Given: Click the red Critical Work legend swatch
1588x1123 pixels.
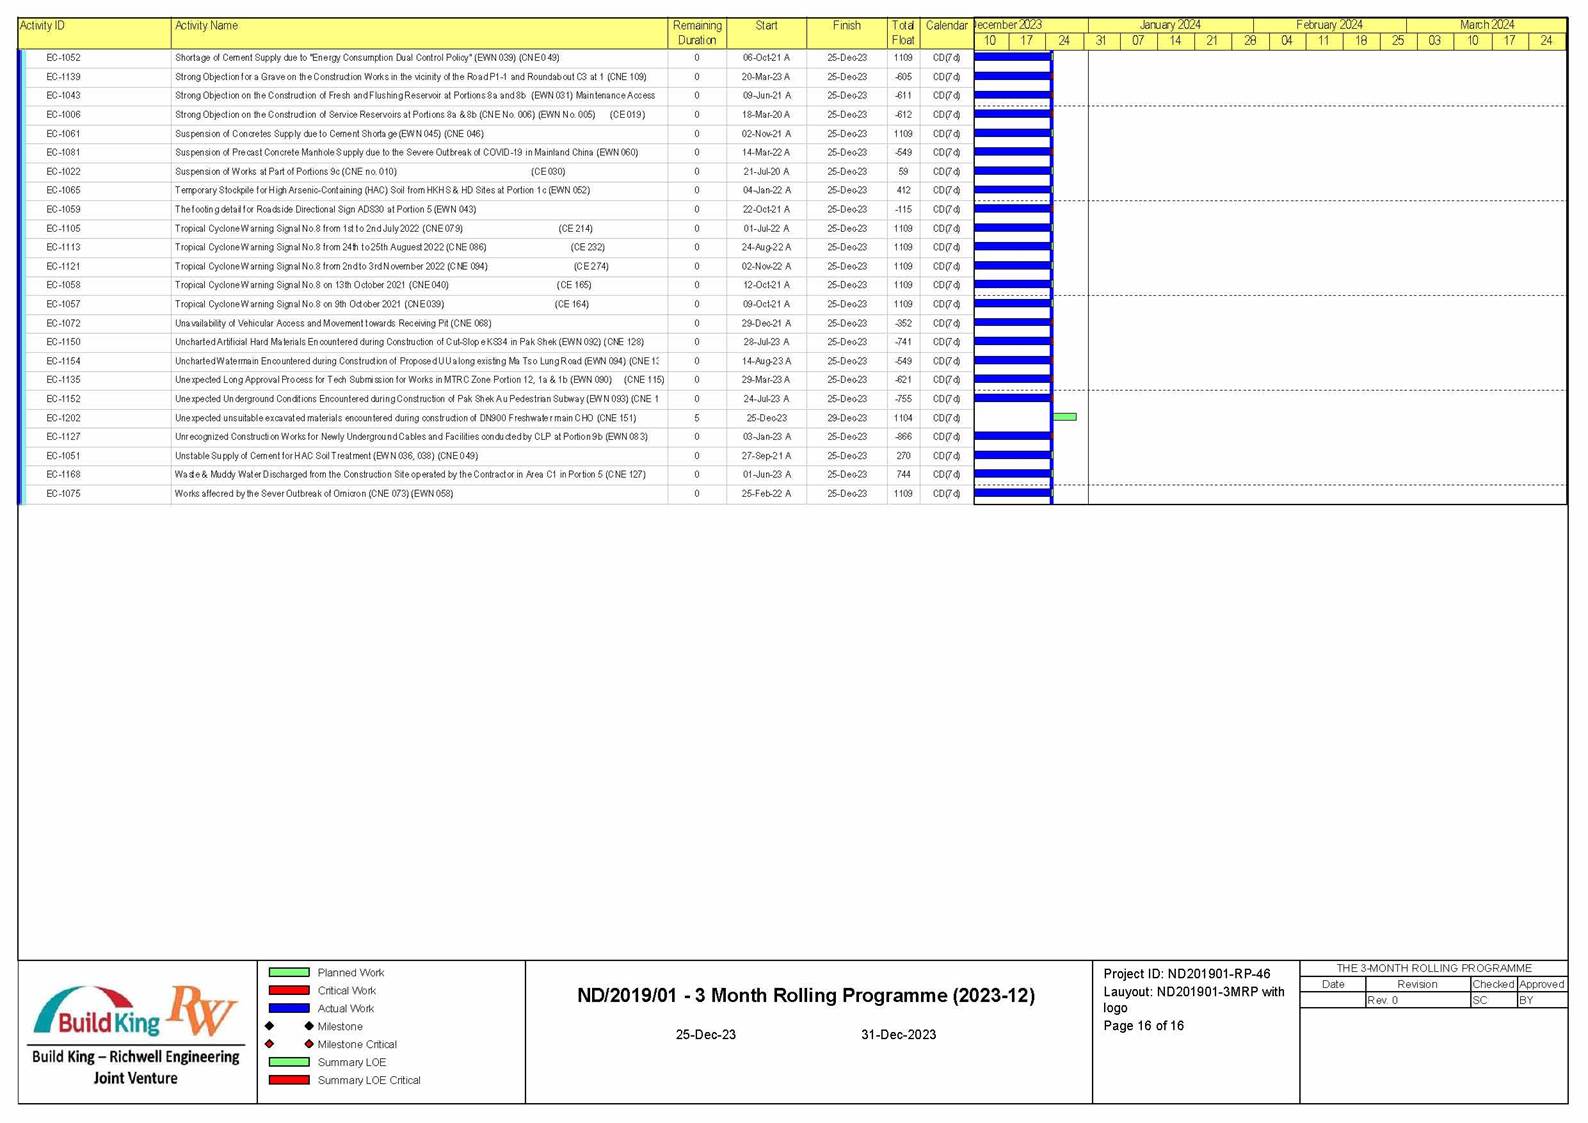Looking at the screenshot, I should click(289, 990).
